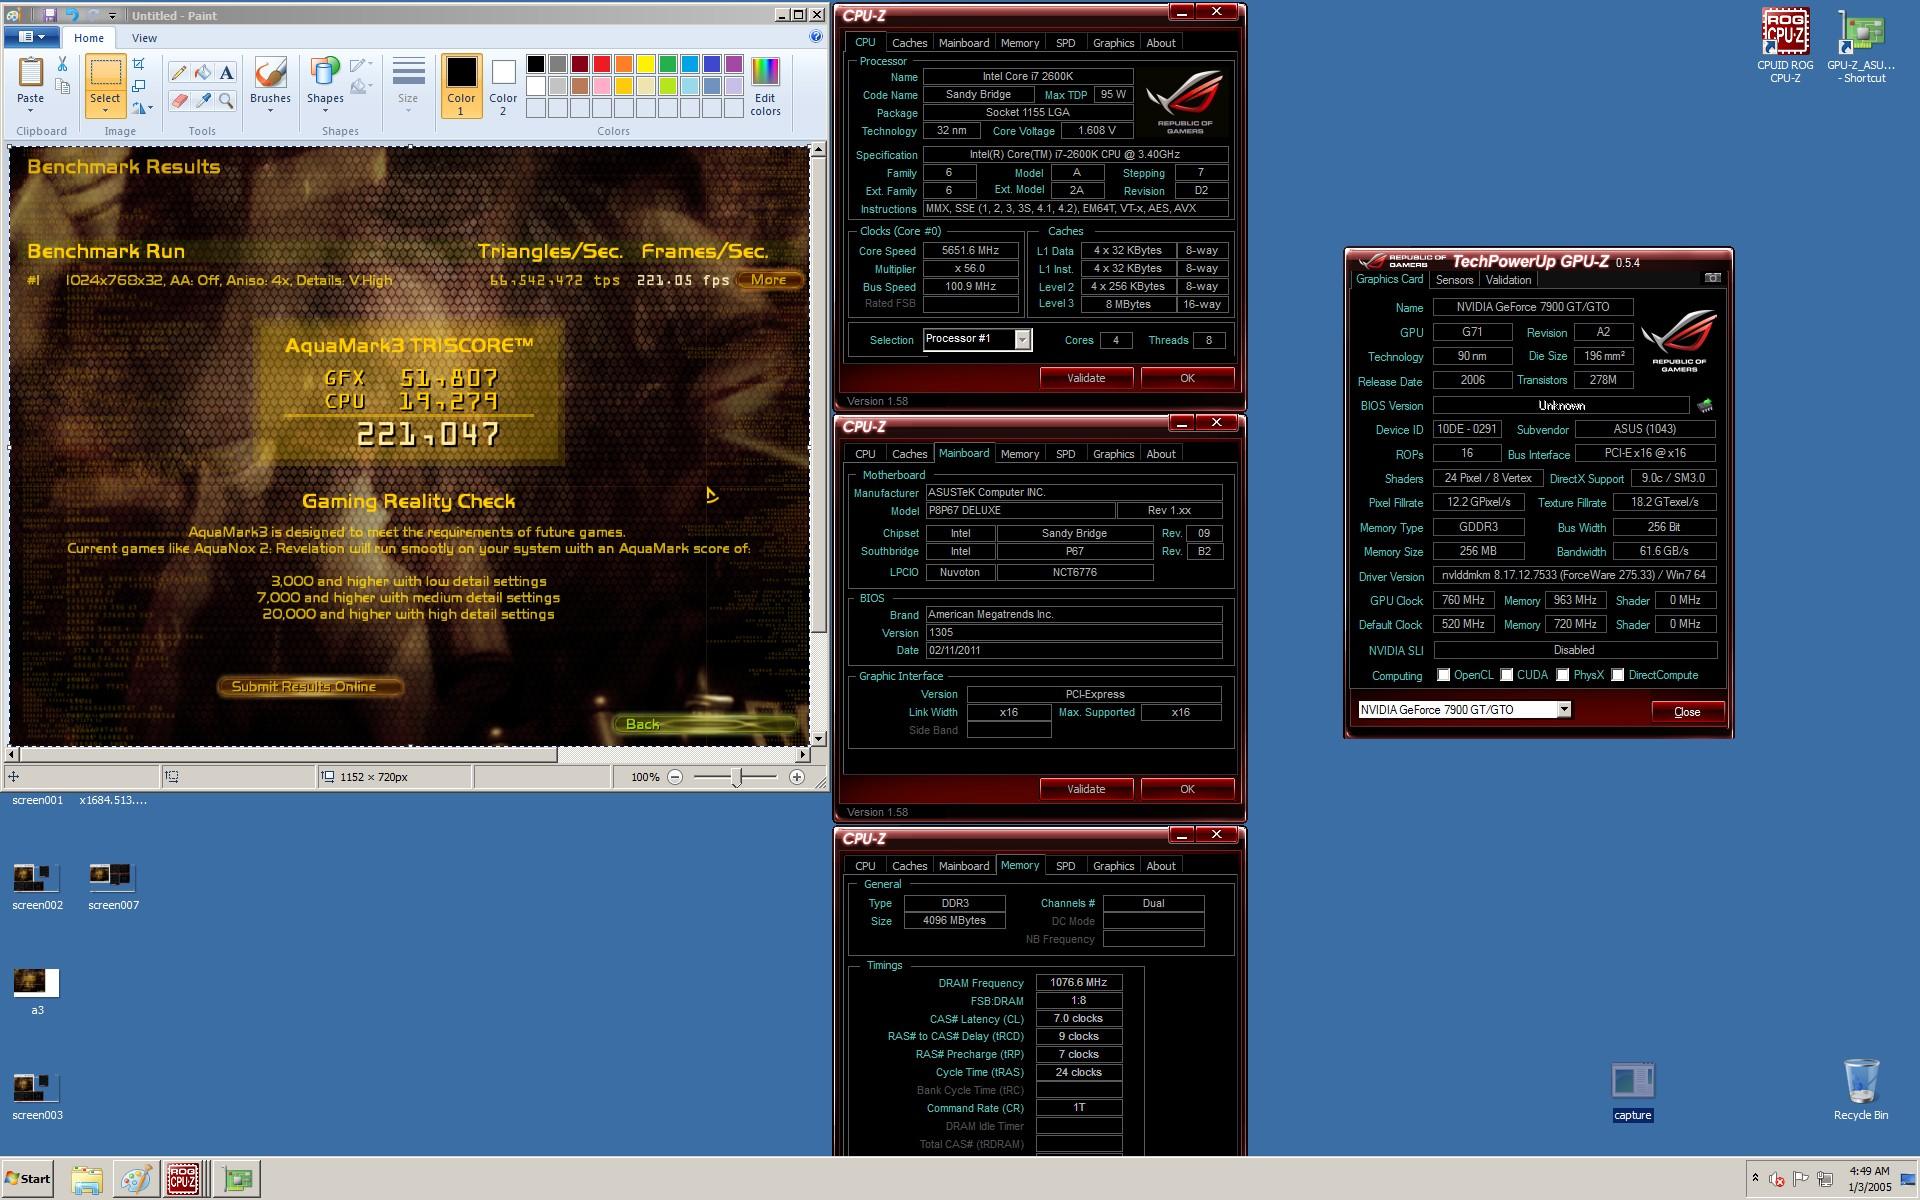
Task: Click the Crop icon in Image group
Action: click(139, 64)
